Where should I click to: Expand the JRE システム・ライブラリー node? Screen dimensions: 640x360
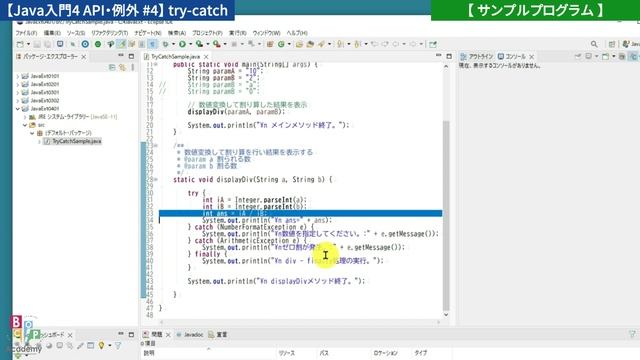click(x=25, y=117)
